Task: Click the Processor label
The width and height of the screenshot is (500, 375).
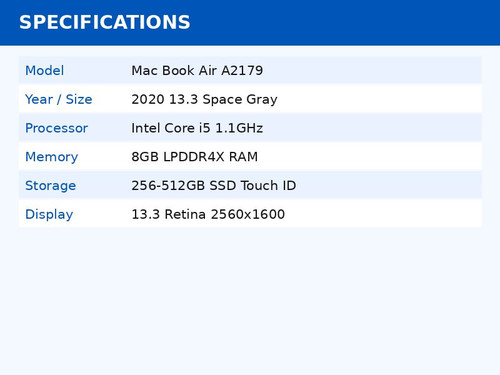Action: 57,128
